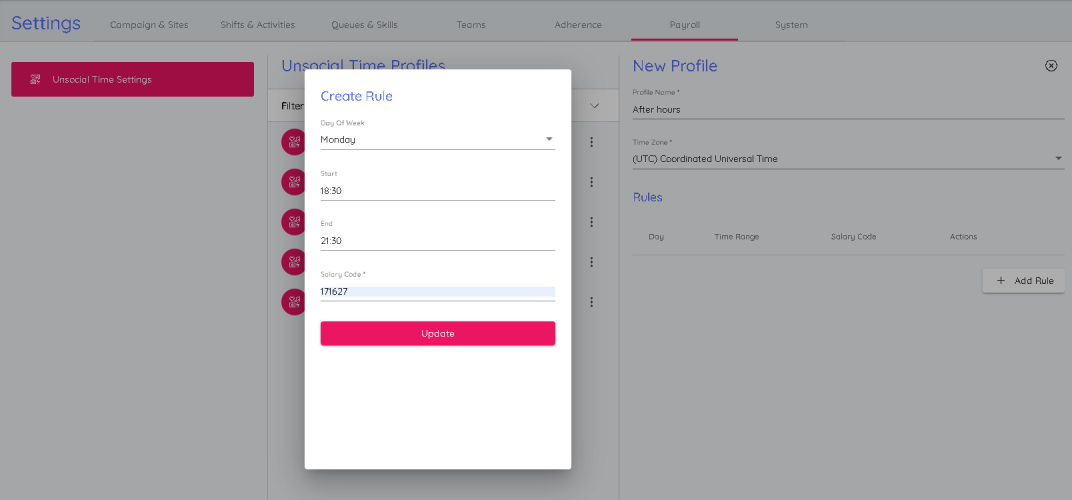Go to the Adherence tab
1072x500 pixels.
point(578,25)
